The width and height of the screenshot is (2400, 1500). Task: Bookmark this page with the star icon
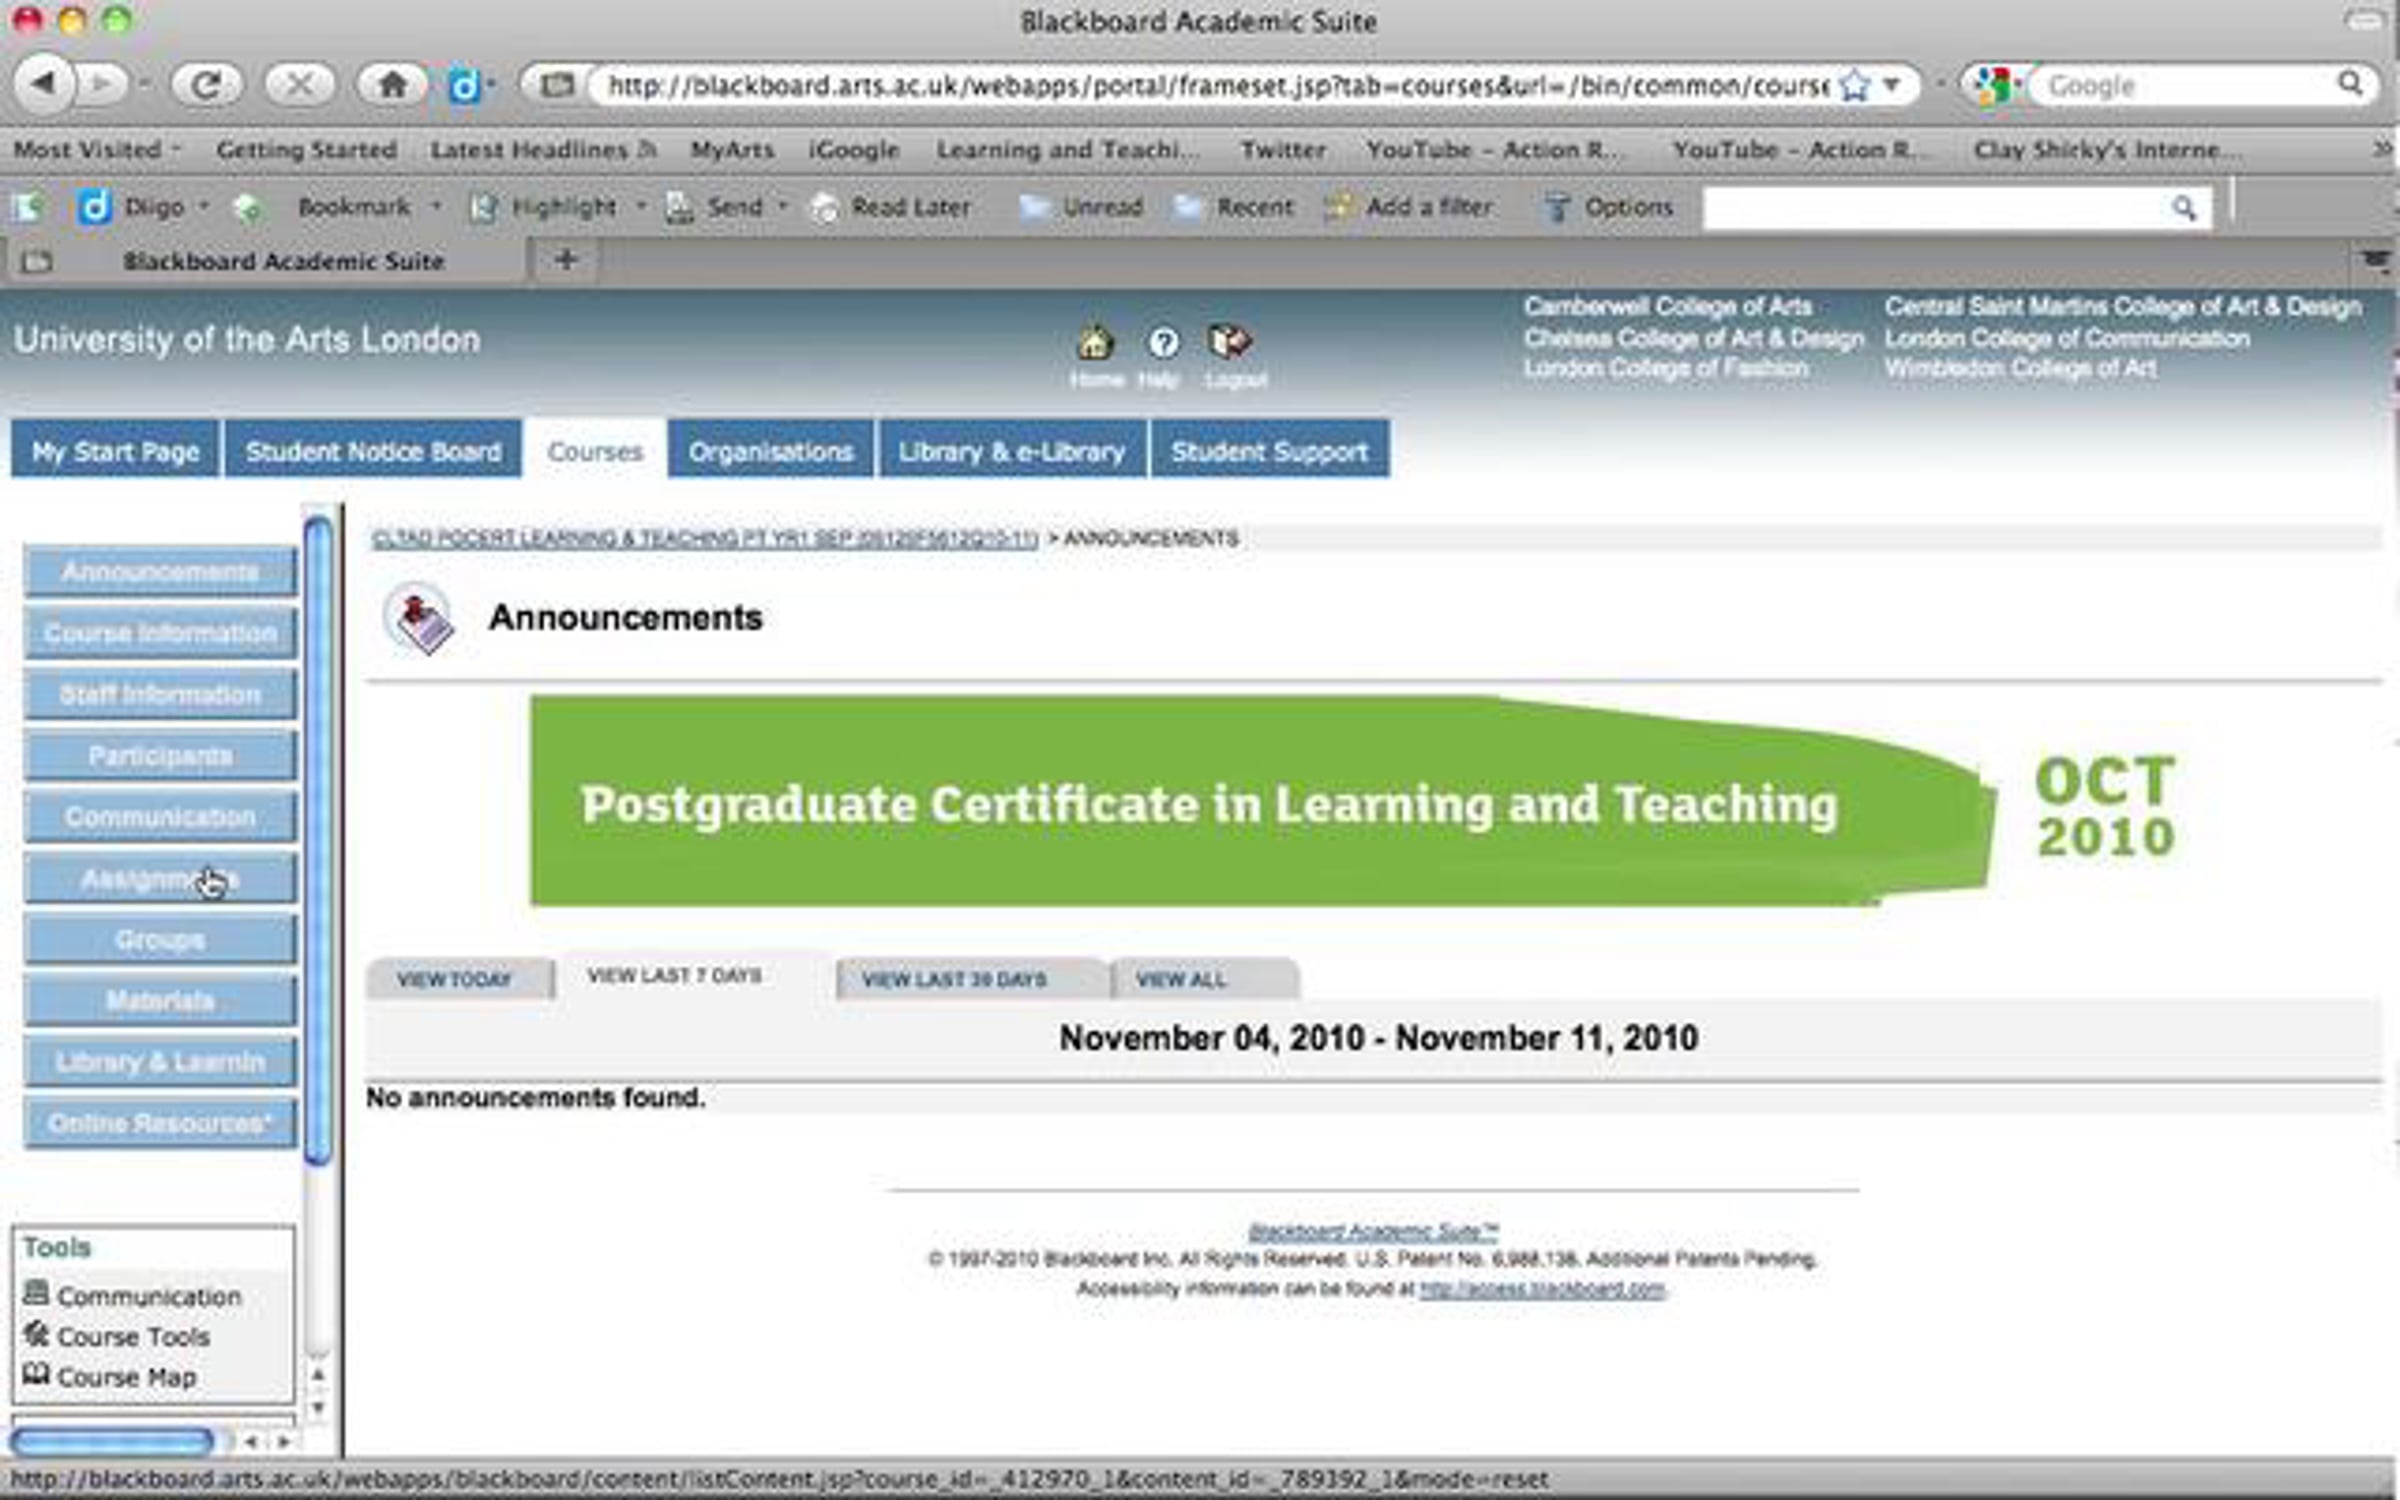[x=1855, y=86]
